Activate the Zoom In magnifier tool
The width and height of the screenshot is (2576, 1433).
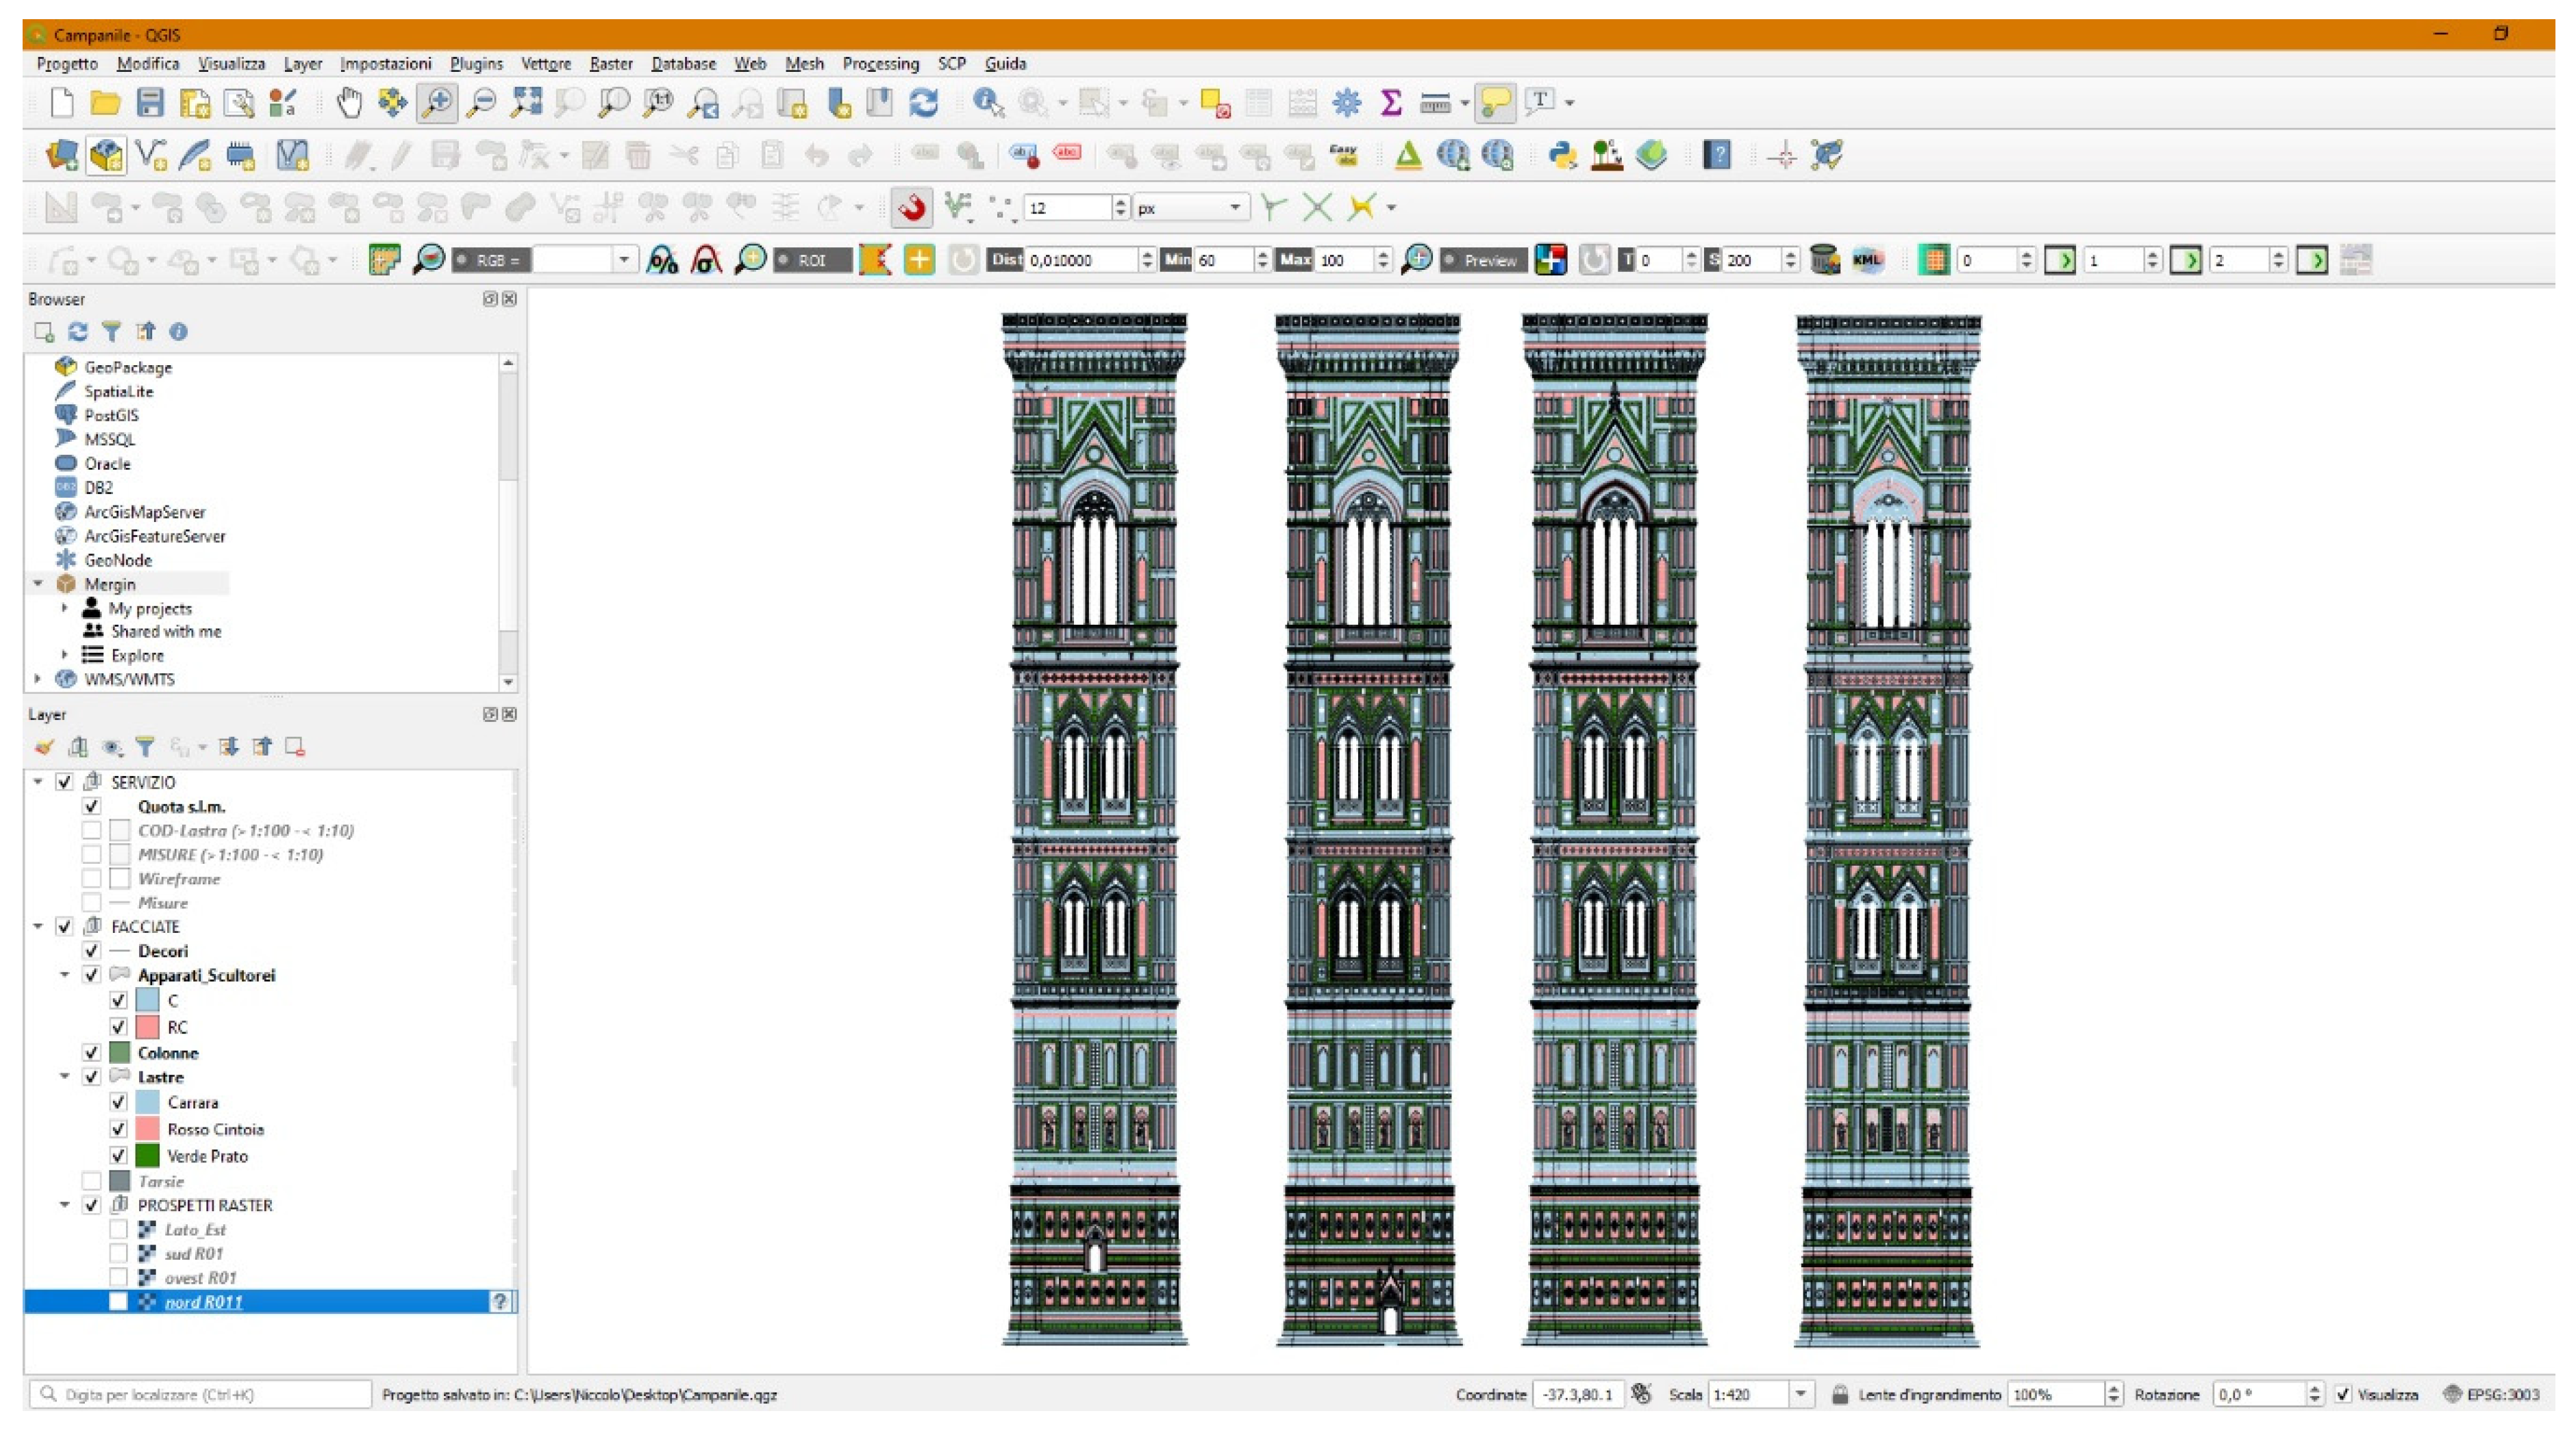tap(437, 102)
